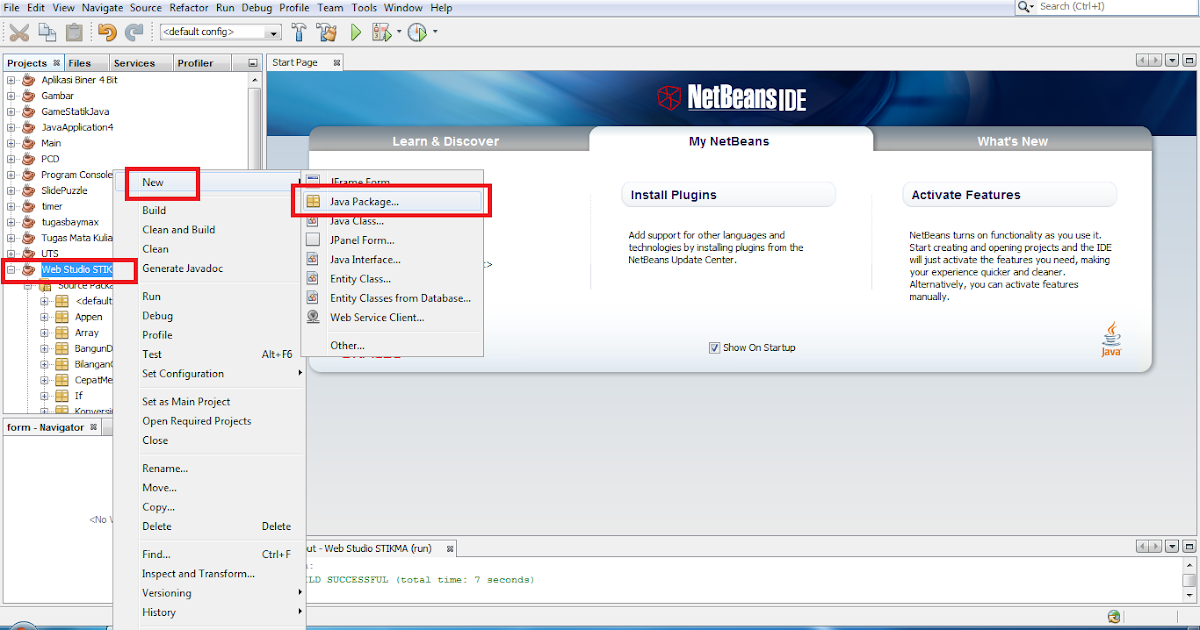Click the Clean and Build Project icon
This screenshot has width=1200, height=630.
(x=327, y=31)
